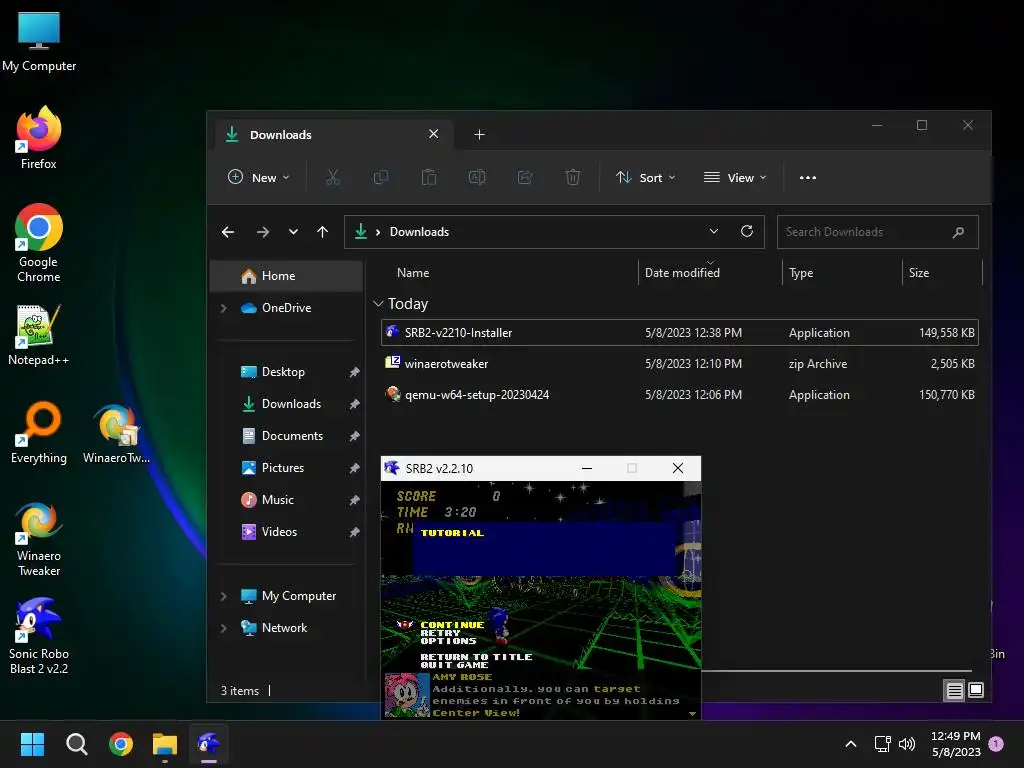Open network icon in system tray
The width and height of the screenshot is (1024, 768).
[882, 744]
